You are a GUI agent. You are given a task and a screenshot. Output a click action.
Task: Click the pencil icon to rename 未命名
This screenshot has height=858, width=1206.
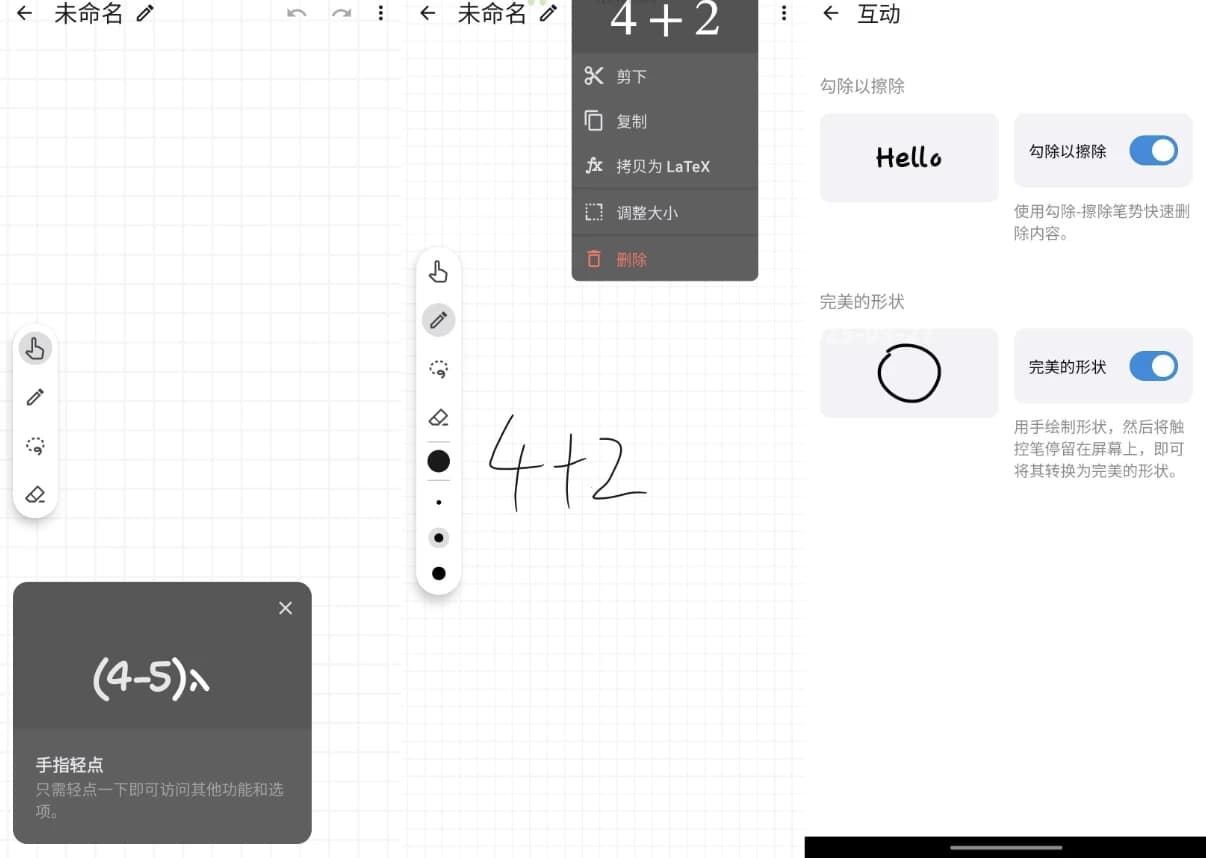click(x=145, y=13)
